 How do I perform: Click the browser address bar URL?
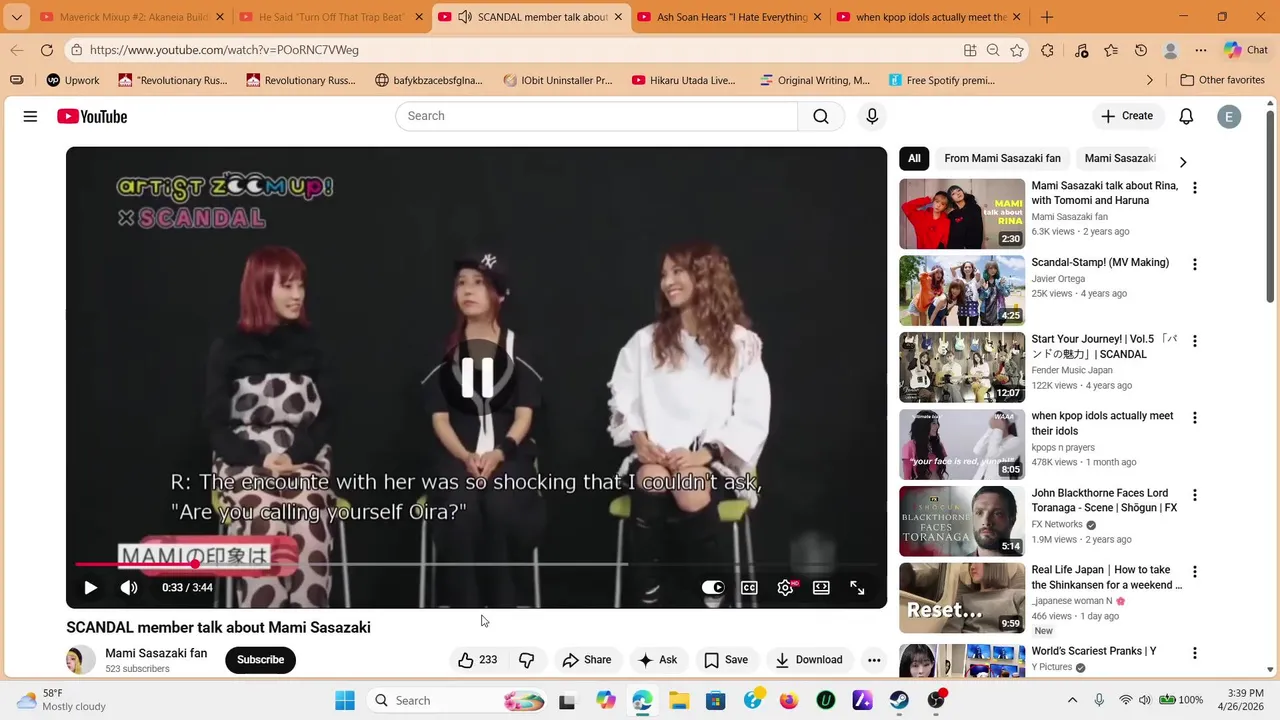point(224,50)
